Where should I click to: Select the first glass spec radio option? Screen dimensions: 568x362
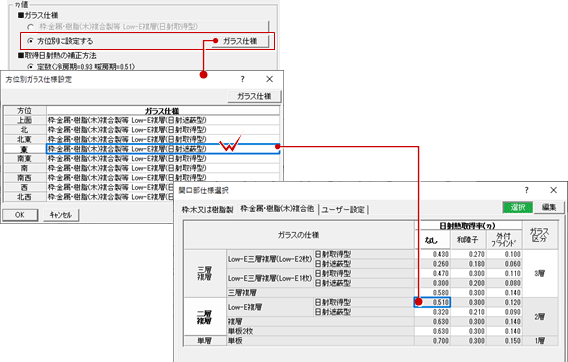click(x=30, y=27)
